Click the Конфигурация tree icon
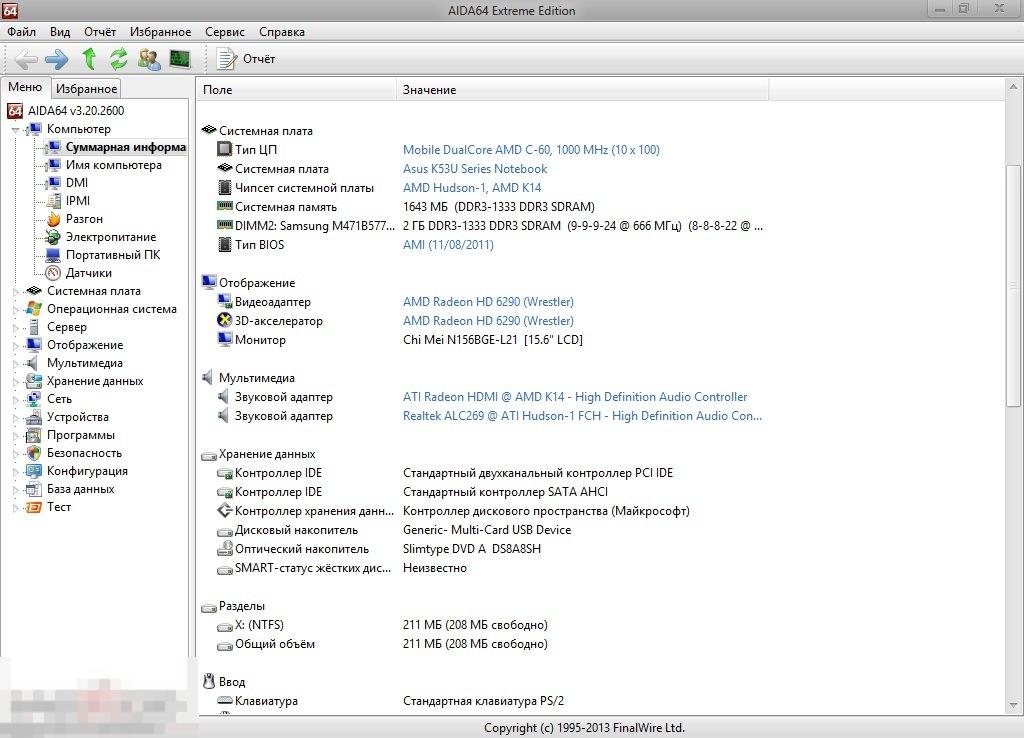The height and width of the screenshot is (738, 1024). [34, 471]
